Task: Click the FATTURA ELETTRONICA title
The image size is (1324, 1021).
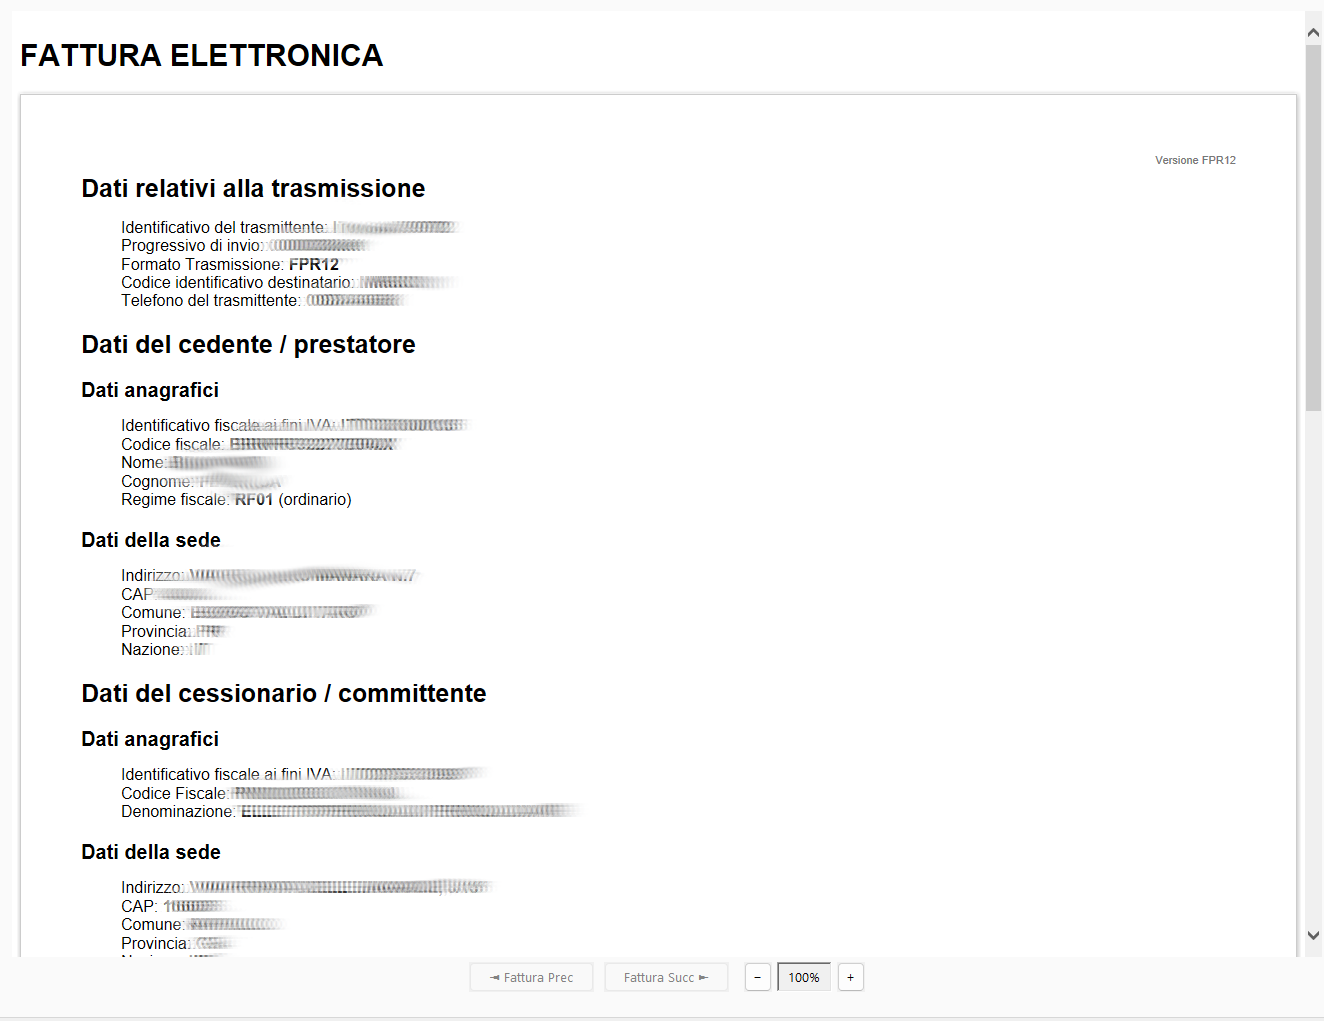Action: (201, 55)
